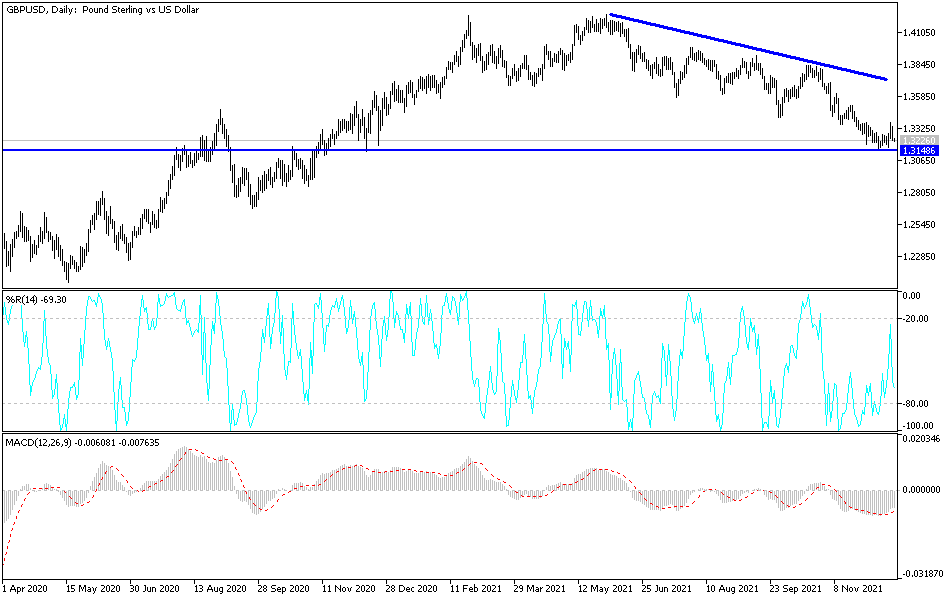Click the 1.22895 price axis value
The width and height of the screenshot is (950, 600).
pos(919,256)
